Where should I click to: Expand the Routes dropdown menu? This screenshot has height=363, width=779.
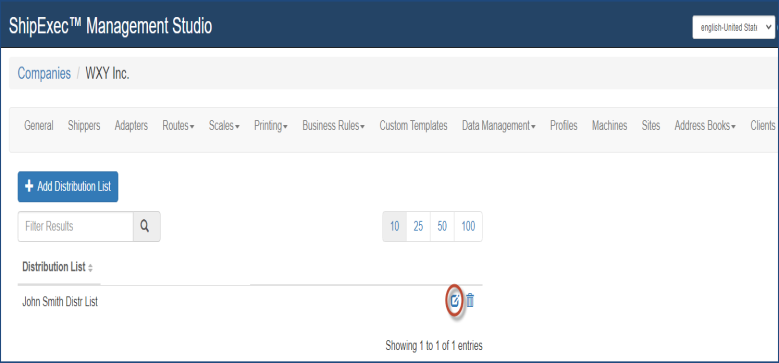click(x=178, y=126)
